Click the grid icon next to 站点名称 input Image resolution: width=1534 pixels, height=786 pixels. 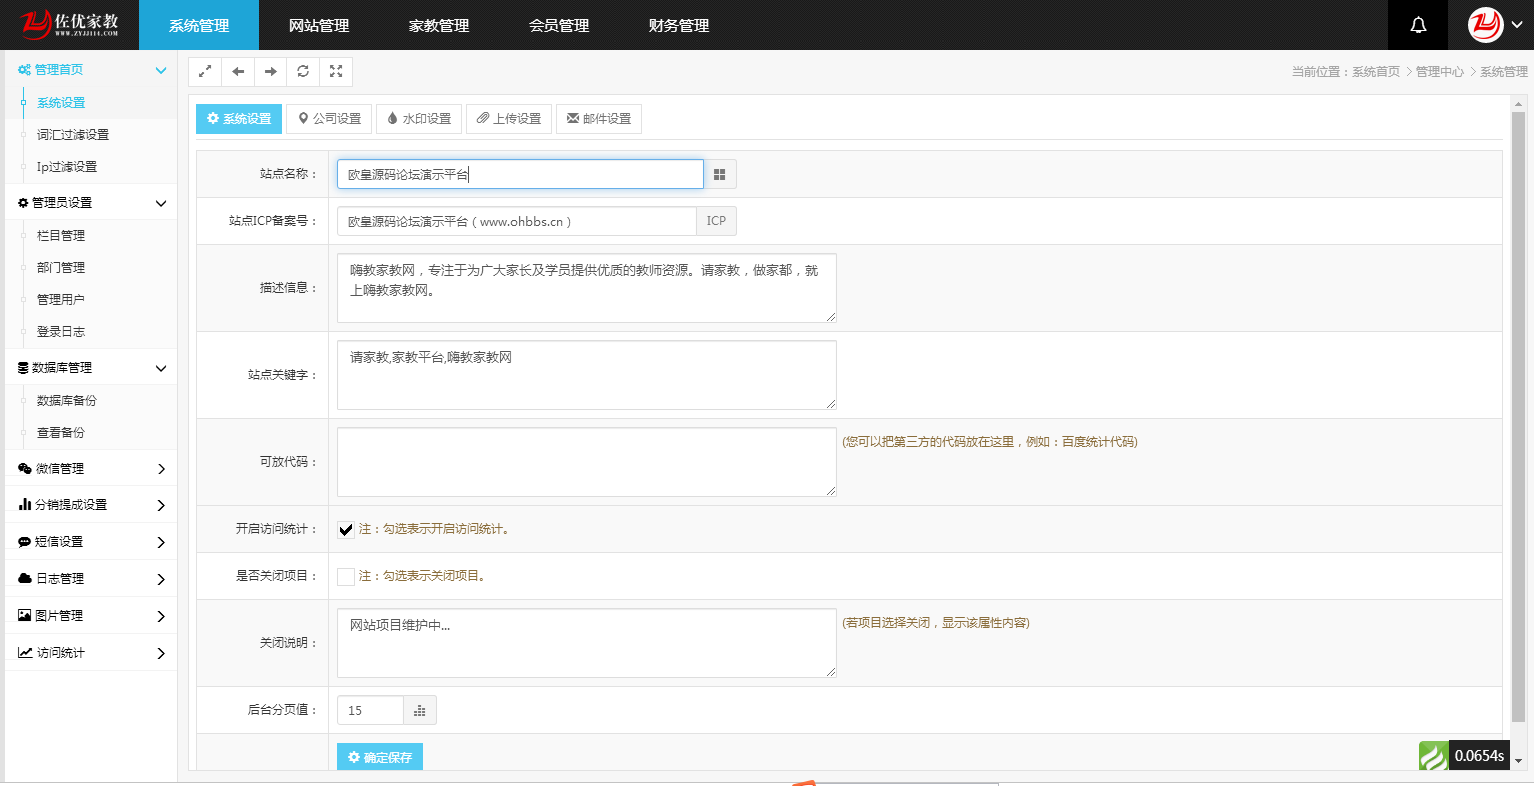pyautogui.click(x=719, y=173)
